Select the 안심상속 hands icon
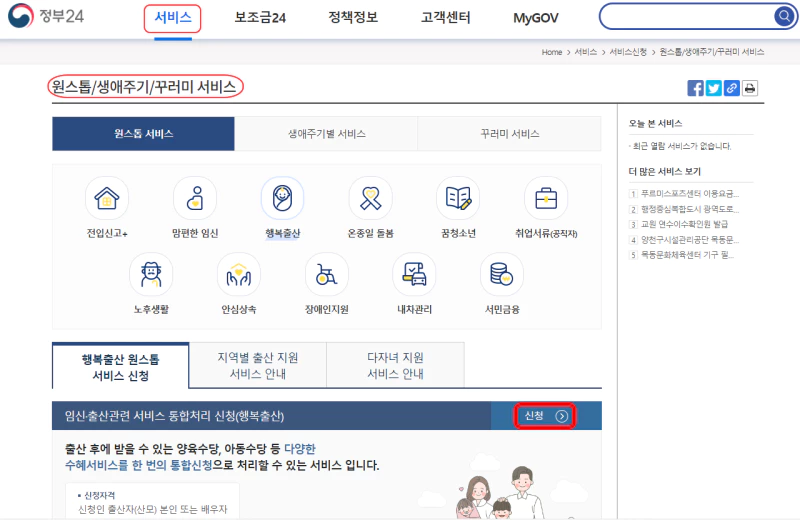 click(x=239, y=275)
